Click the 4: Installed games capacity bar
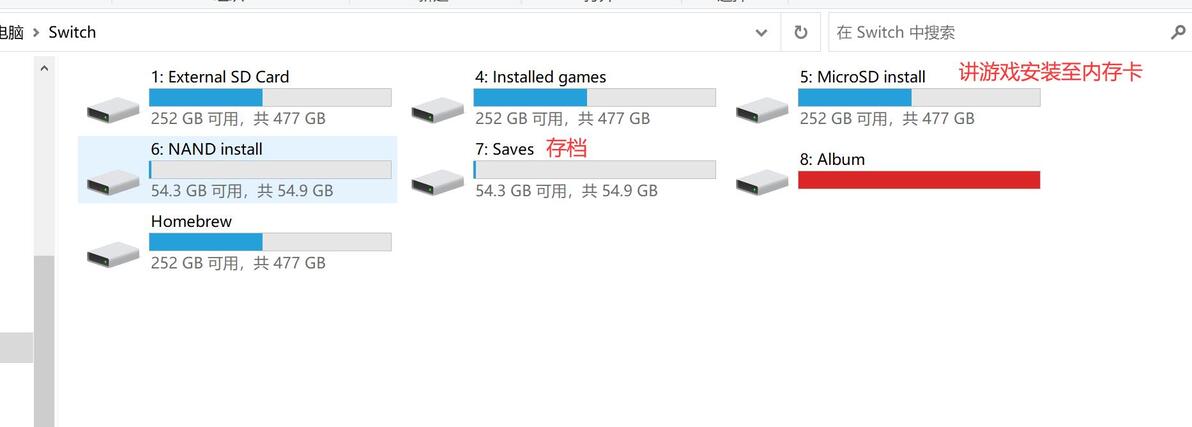Viewport: 1192px width, 427px height. click(594, 97)
